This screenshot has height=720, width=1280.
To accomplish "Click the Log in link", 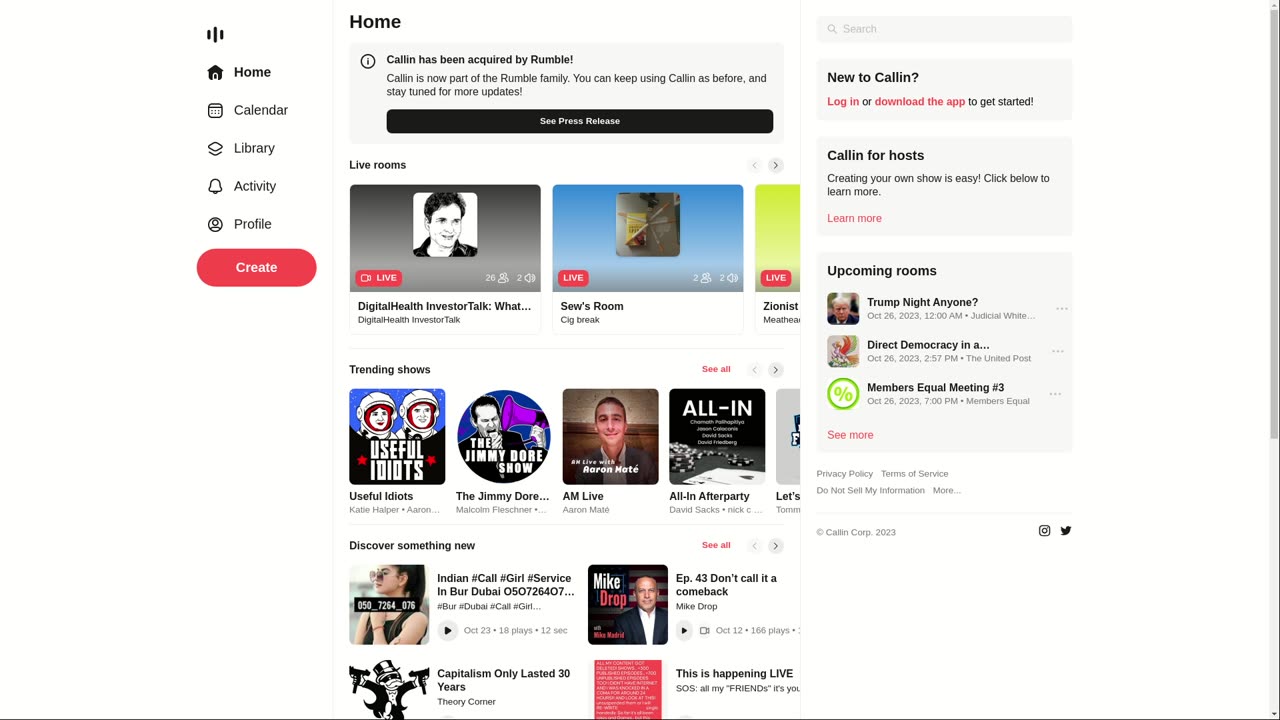I will (843, 102).
